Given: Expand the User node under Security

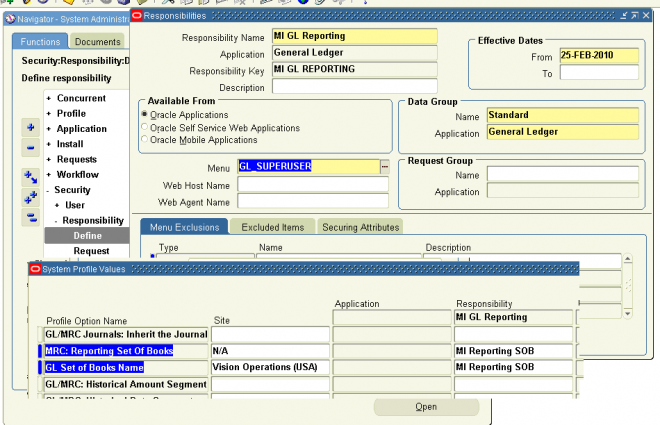Looking at the screenshot, I should [x=57, y=205].
